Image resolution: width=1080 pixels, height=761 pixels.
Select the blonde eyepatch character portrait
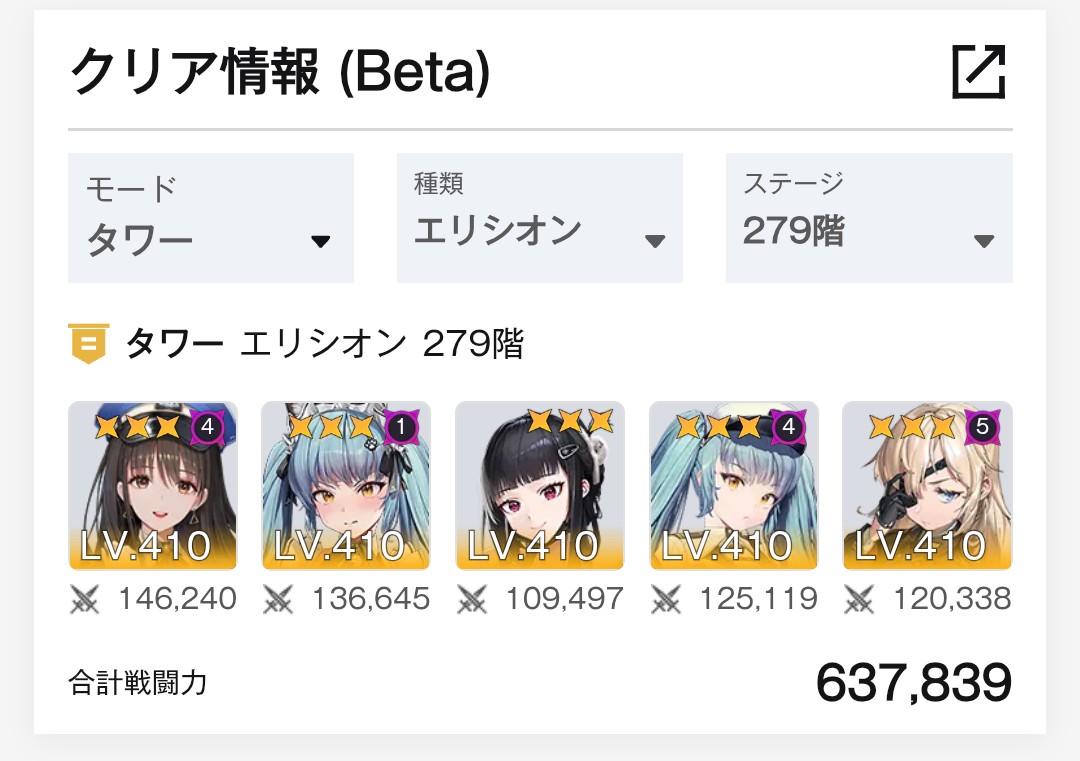coord(927,486)
